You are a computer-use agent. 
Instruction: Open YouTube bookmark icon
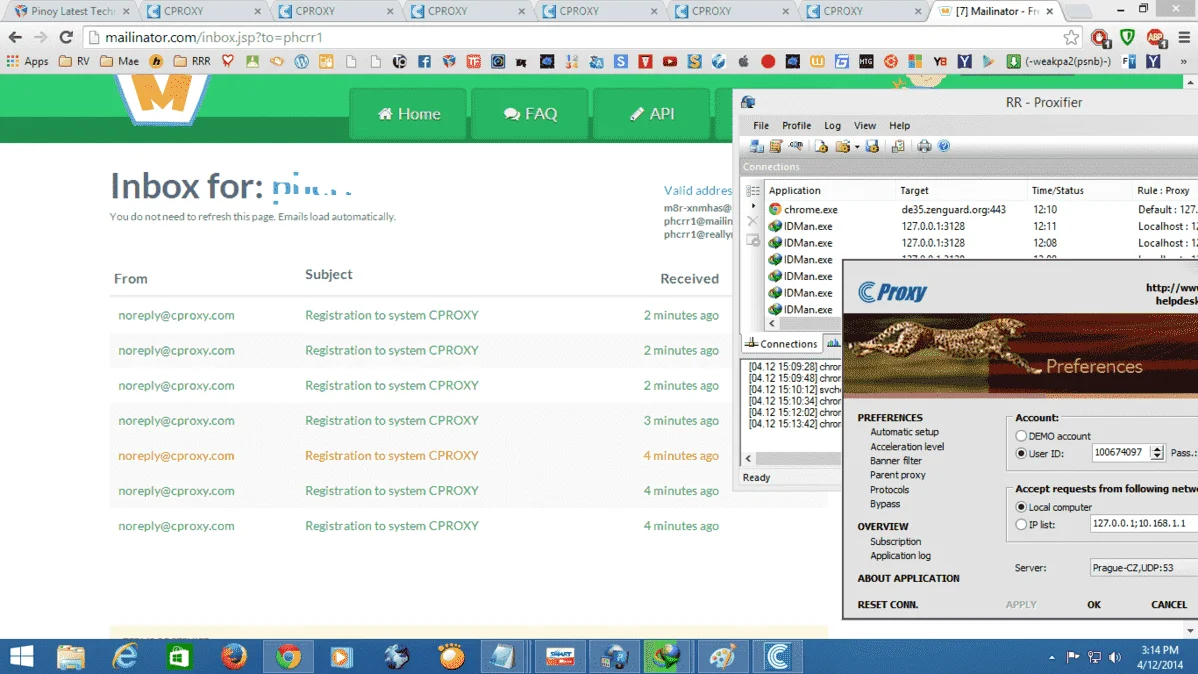point(669,61)
